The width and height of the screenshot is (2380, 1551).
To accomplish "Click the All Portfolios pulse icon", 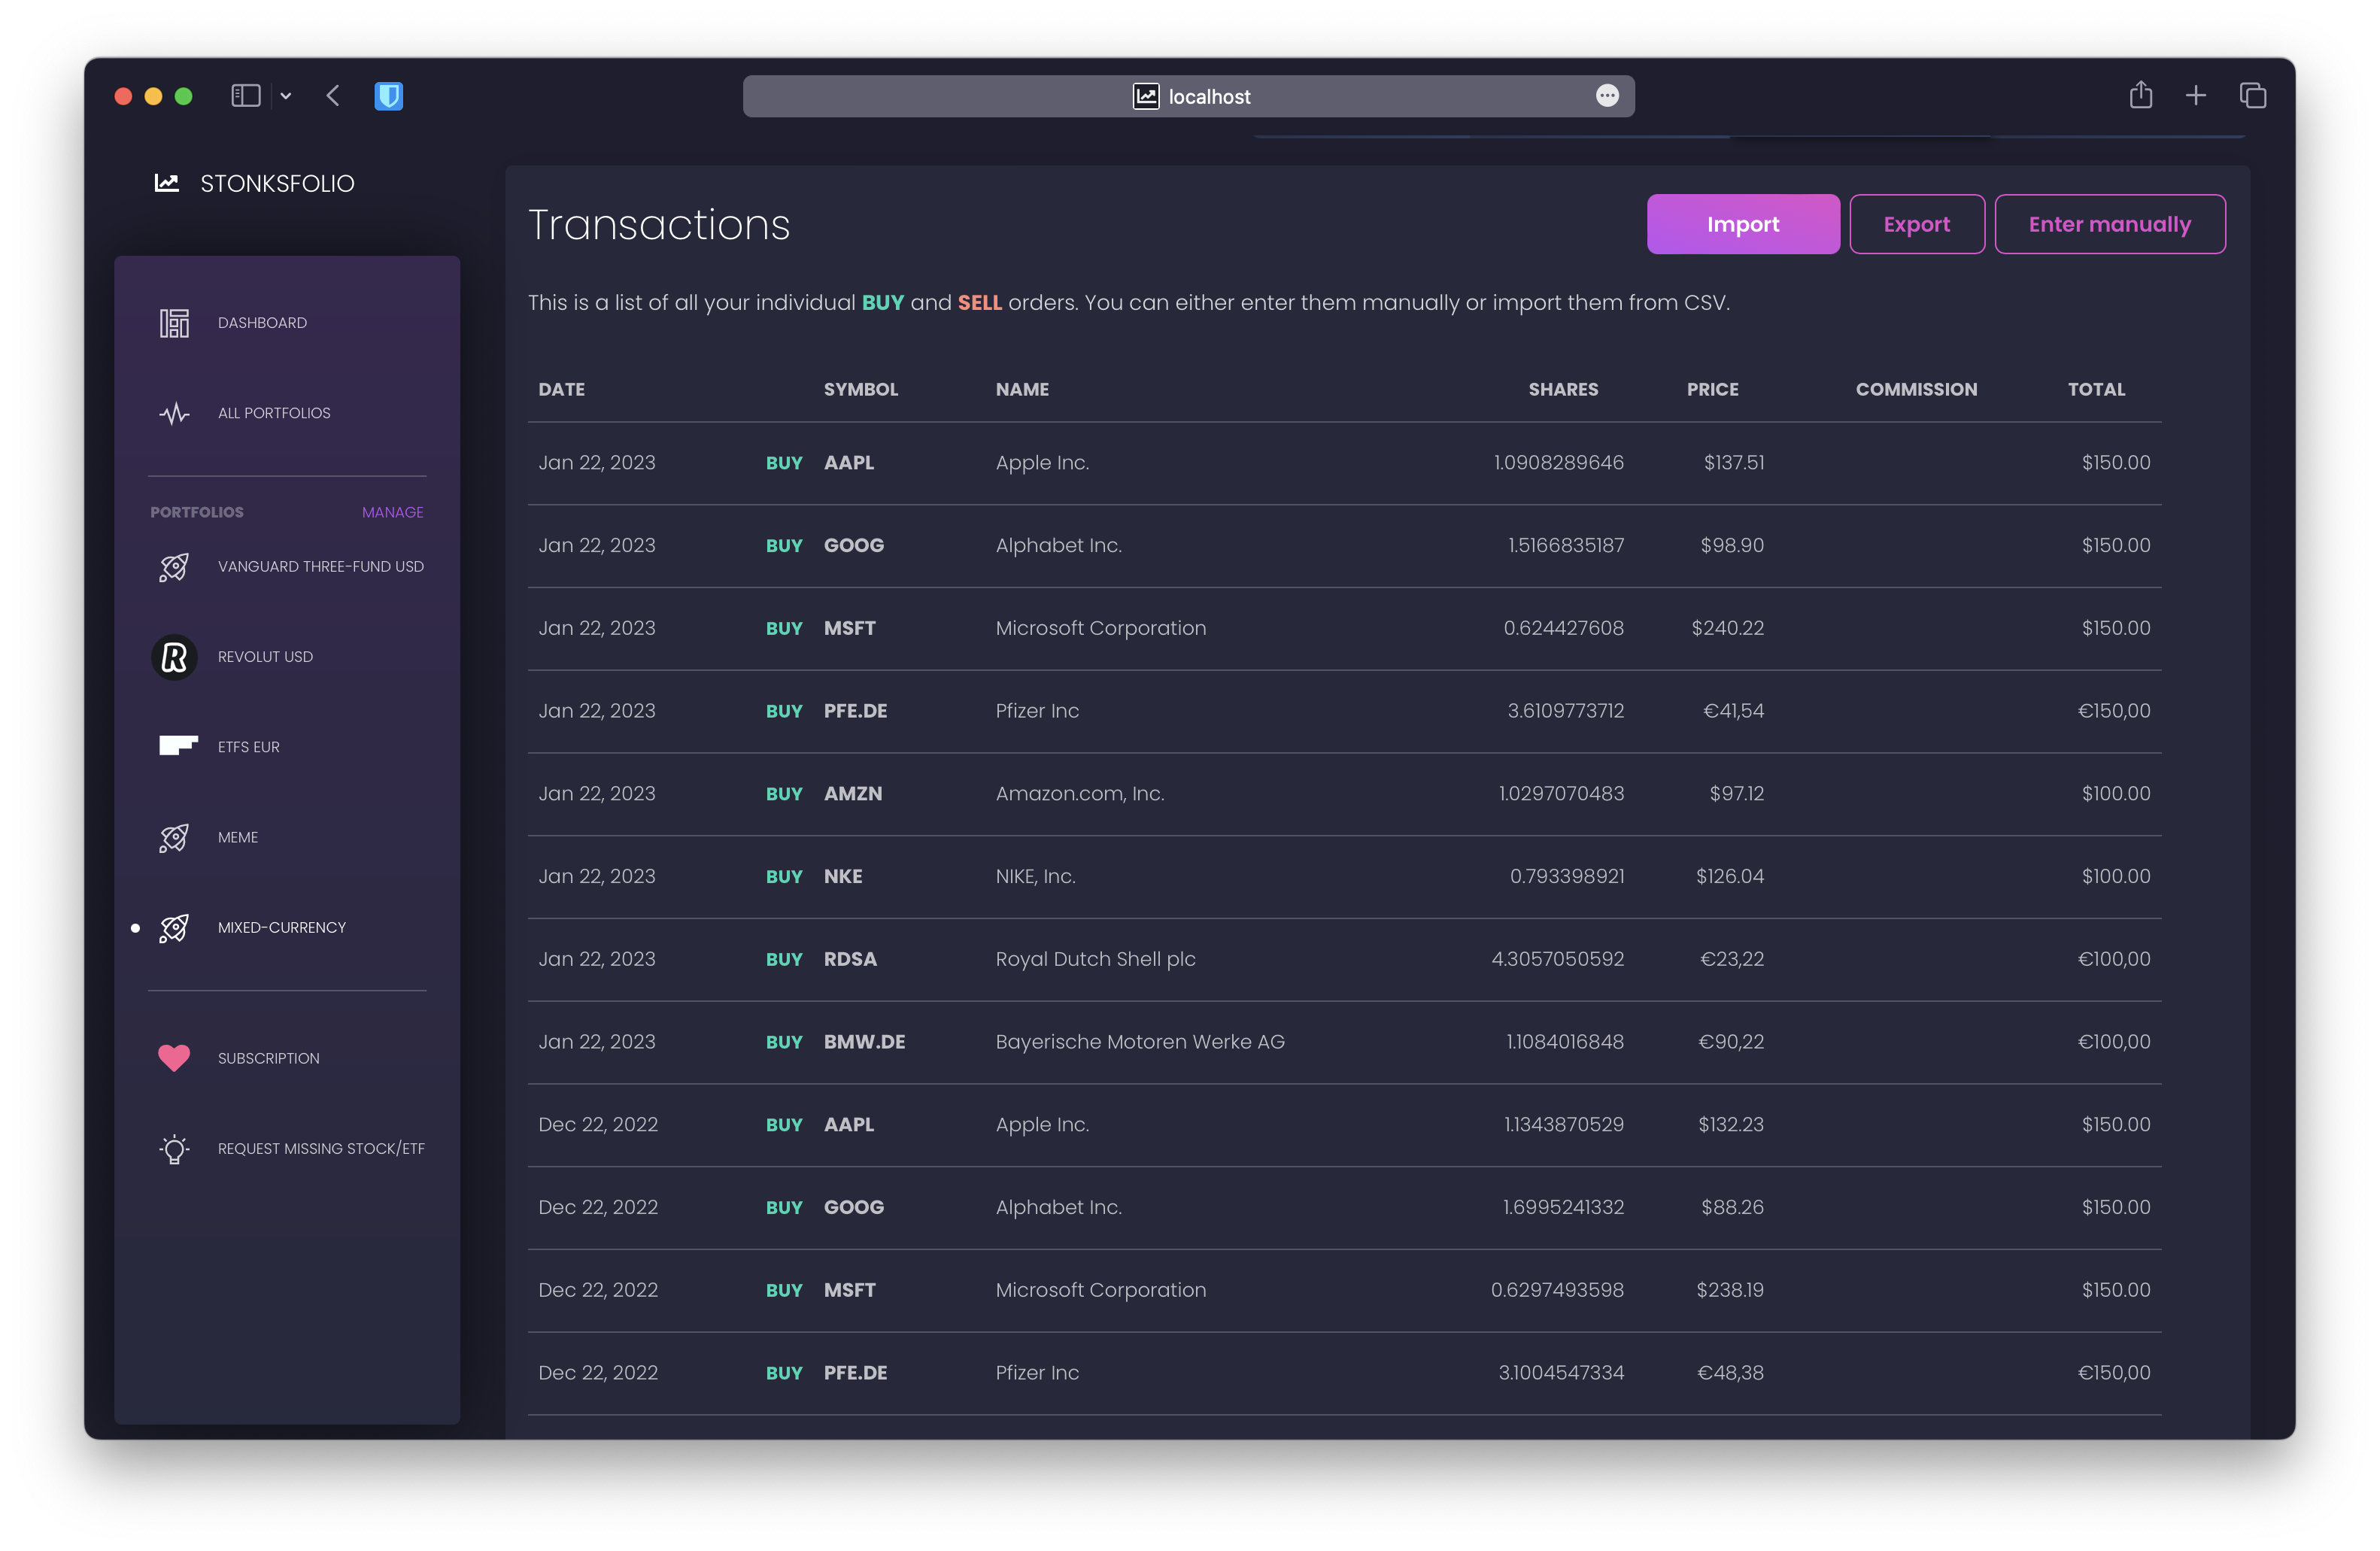I will (174, 413).
